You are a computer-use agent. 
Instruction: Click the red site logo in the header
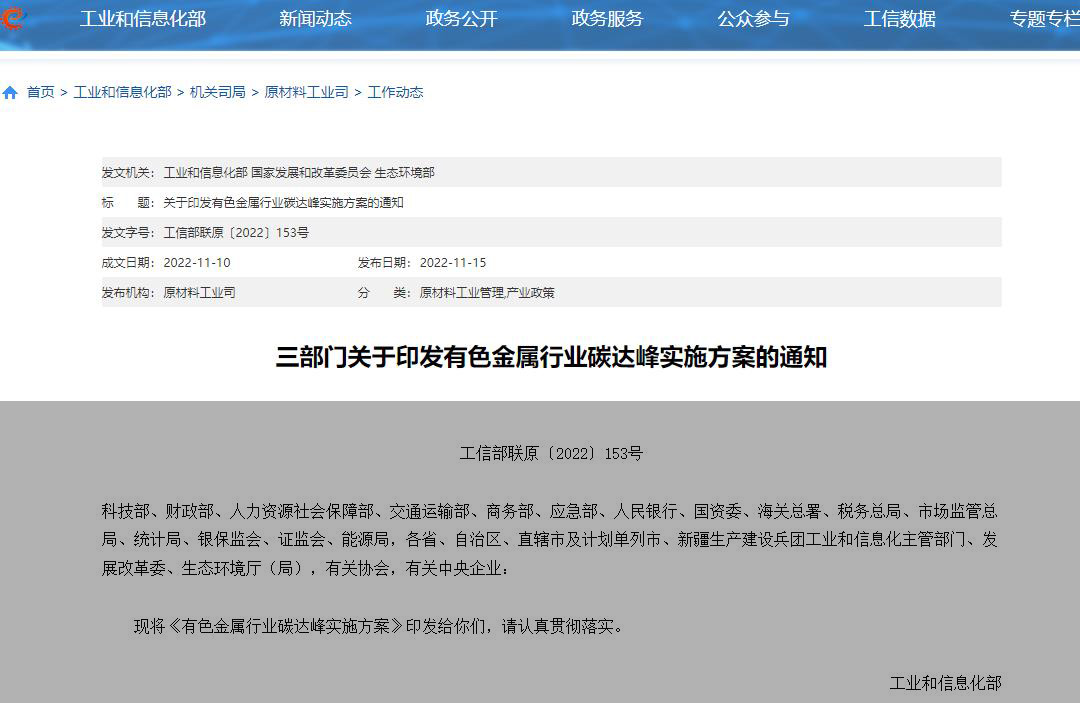pyautogui.click(x=12, y=18)
